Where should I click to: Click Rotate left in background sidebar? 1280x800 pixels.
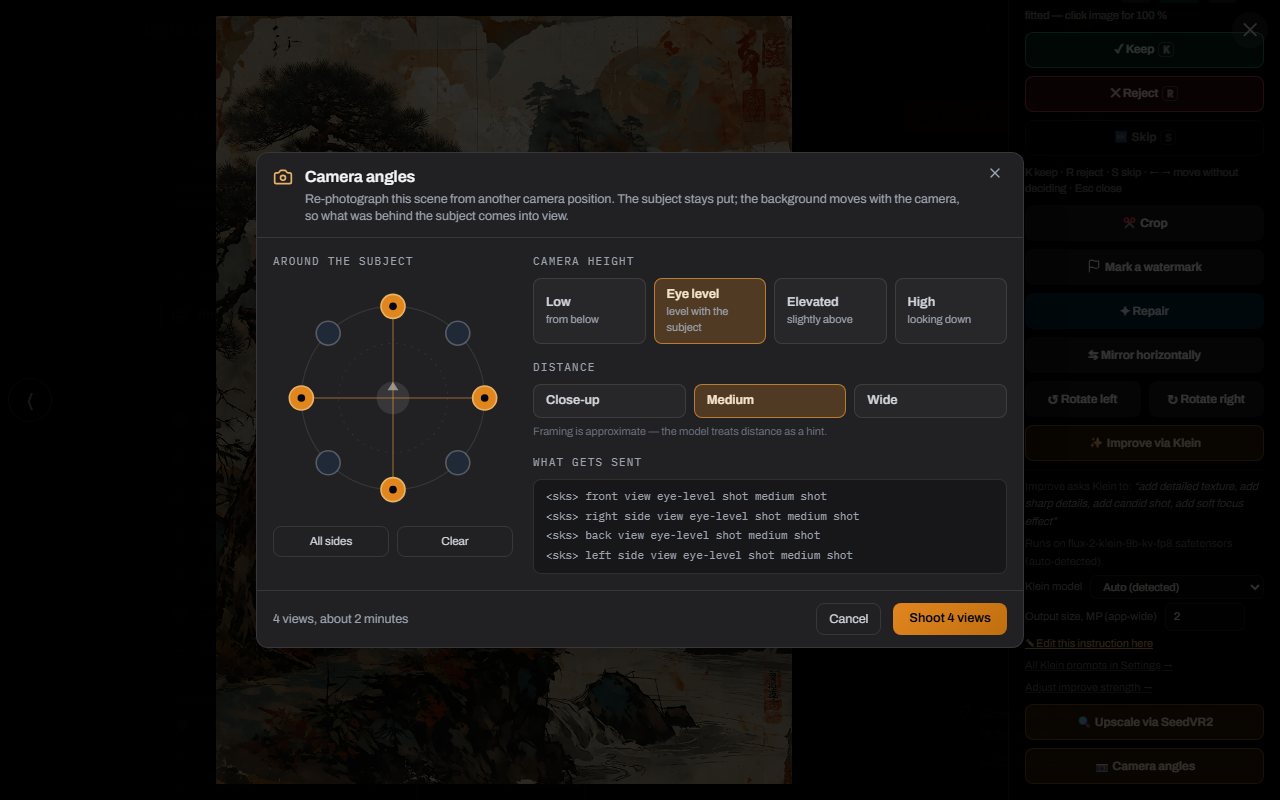(1082, 399)
